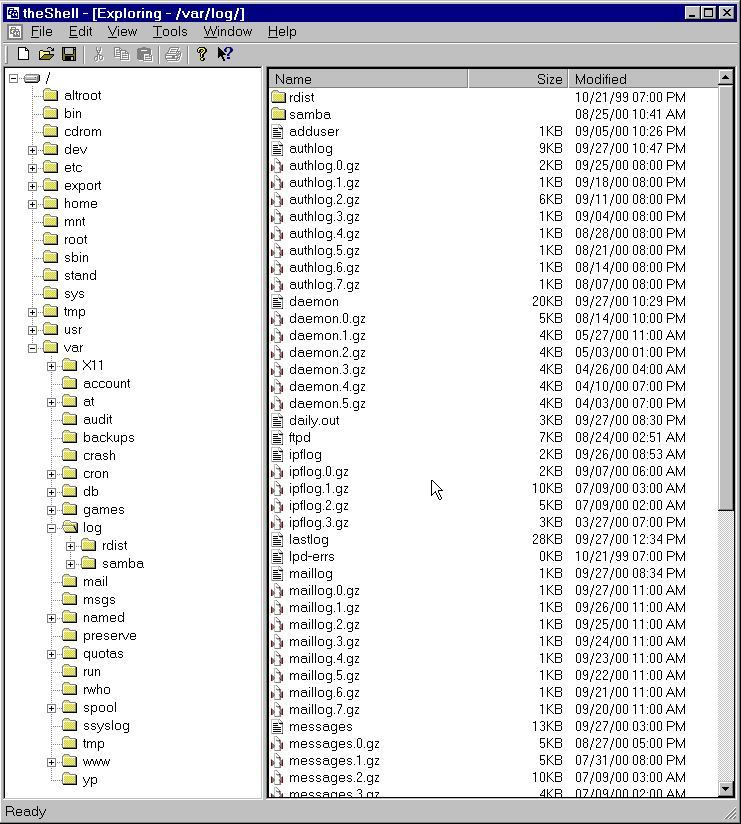Activate the context help pointer icon
This screenshot has width=741, height=824.
pos(225,54)
